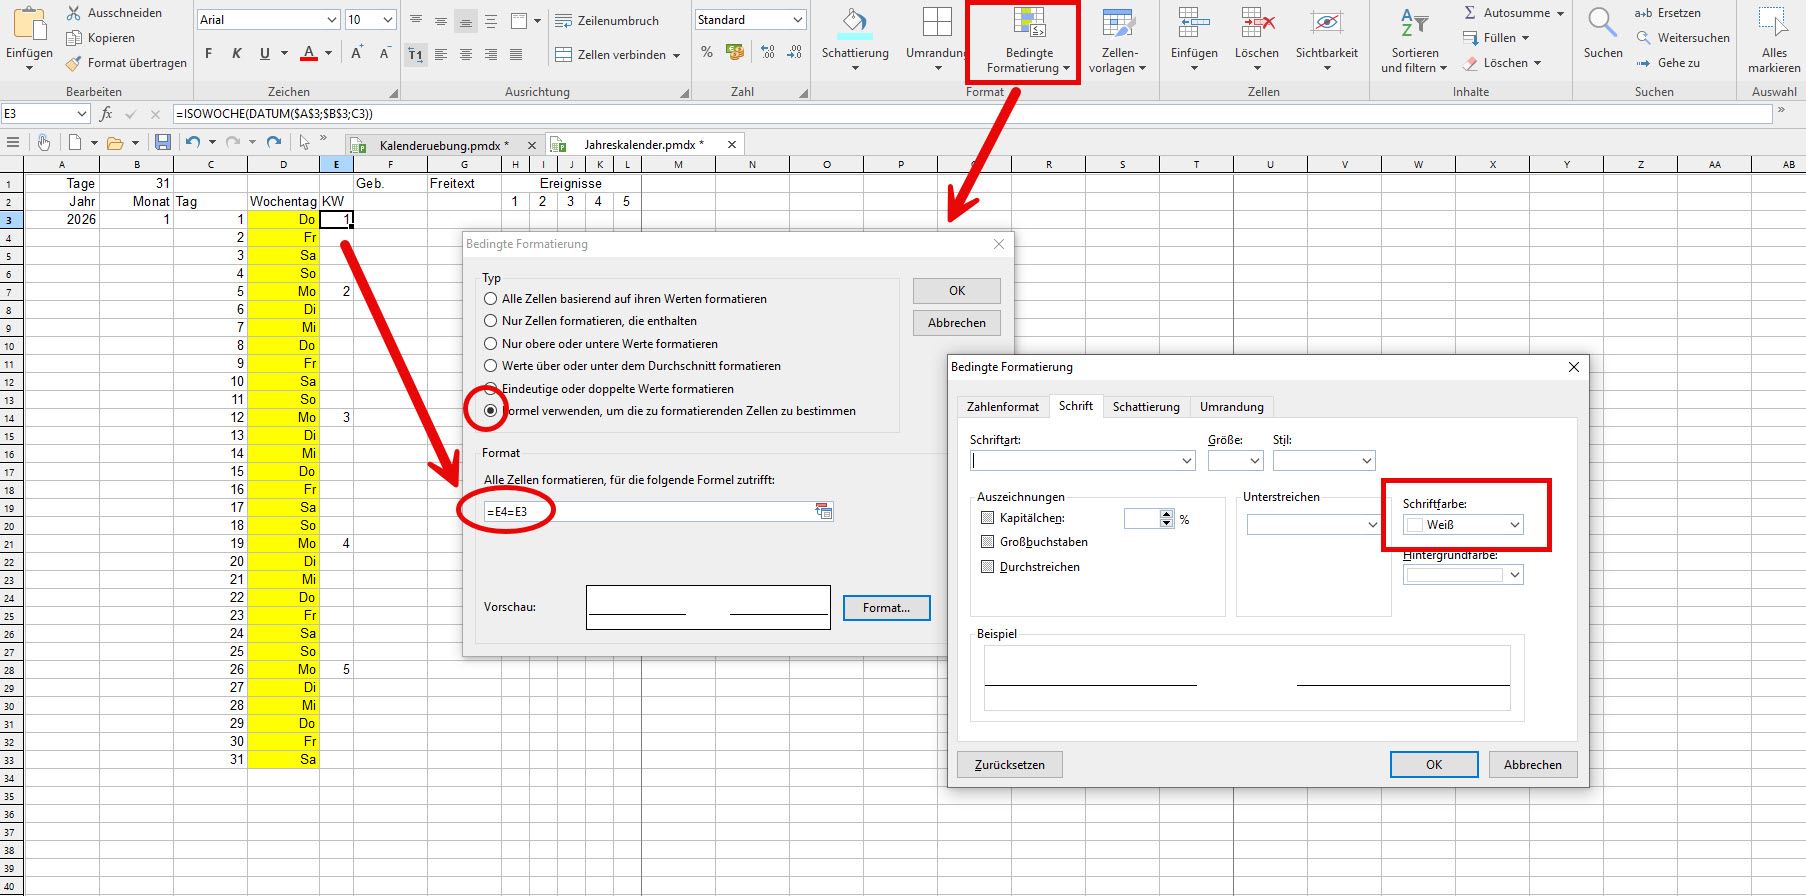Switch to the Umrandung tab

coord(1231,407)
